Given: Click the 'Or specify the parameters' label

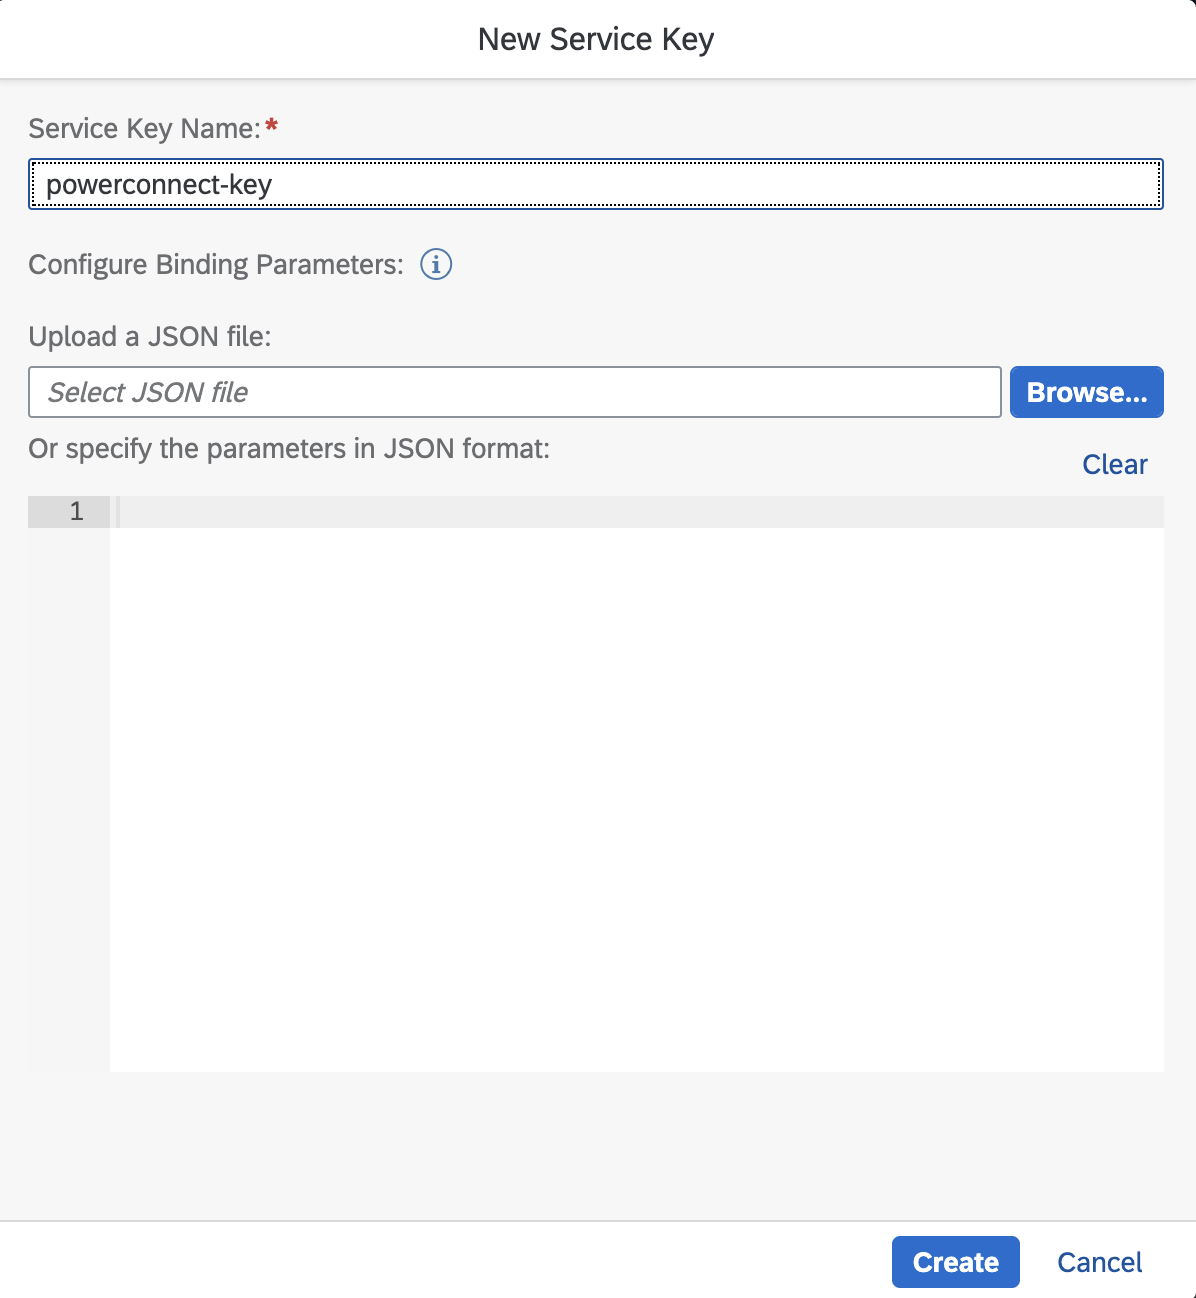Looking at the screenshot, I should pos(289,449).
